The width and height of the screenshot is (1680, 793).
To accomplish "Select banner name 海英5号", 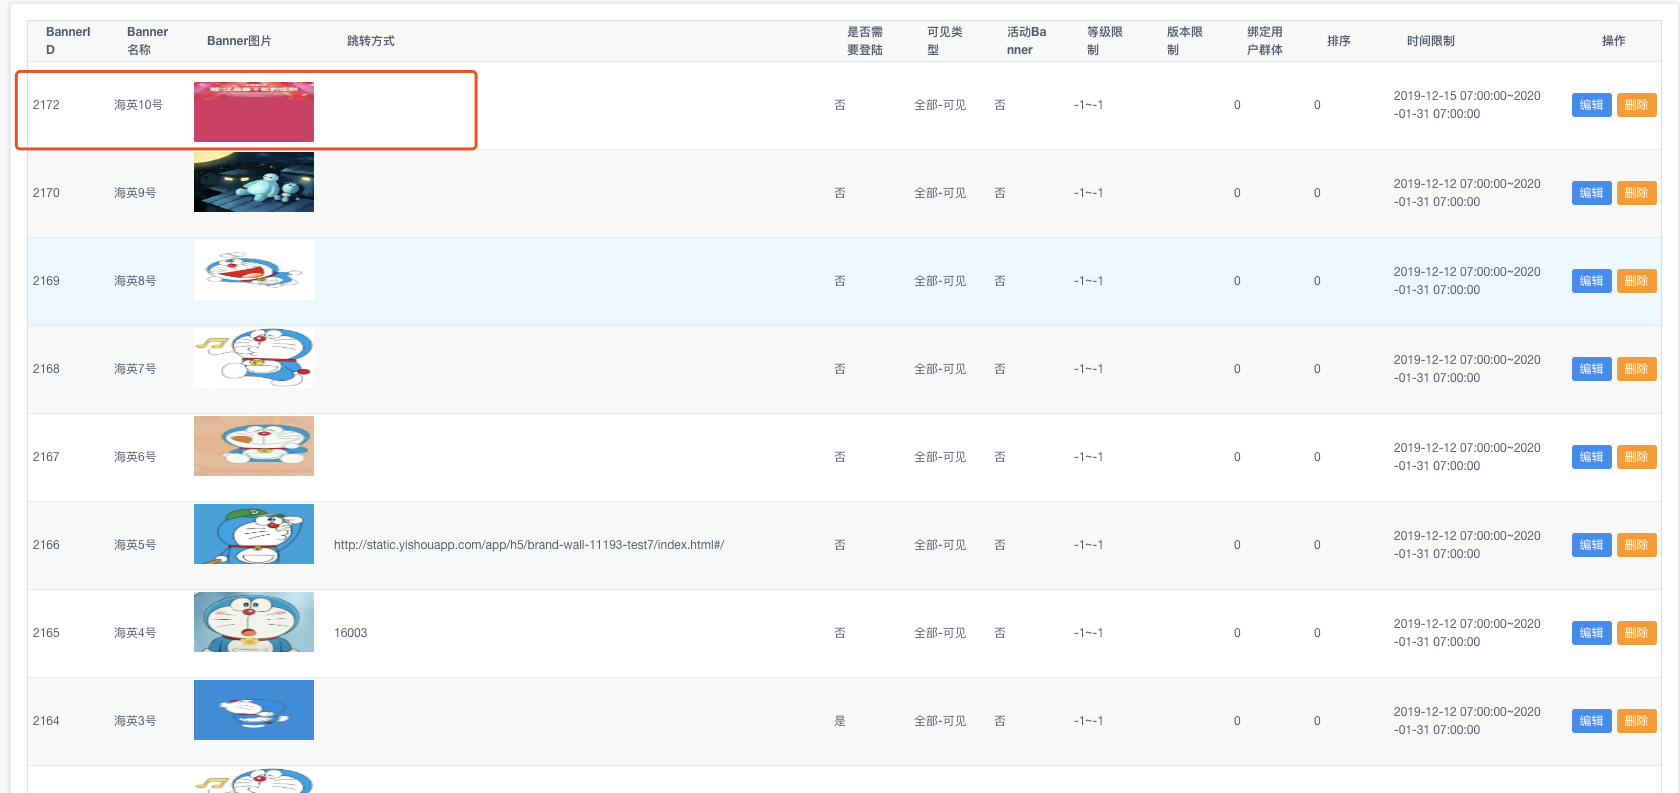I will tap(135, 545).
